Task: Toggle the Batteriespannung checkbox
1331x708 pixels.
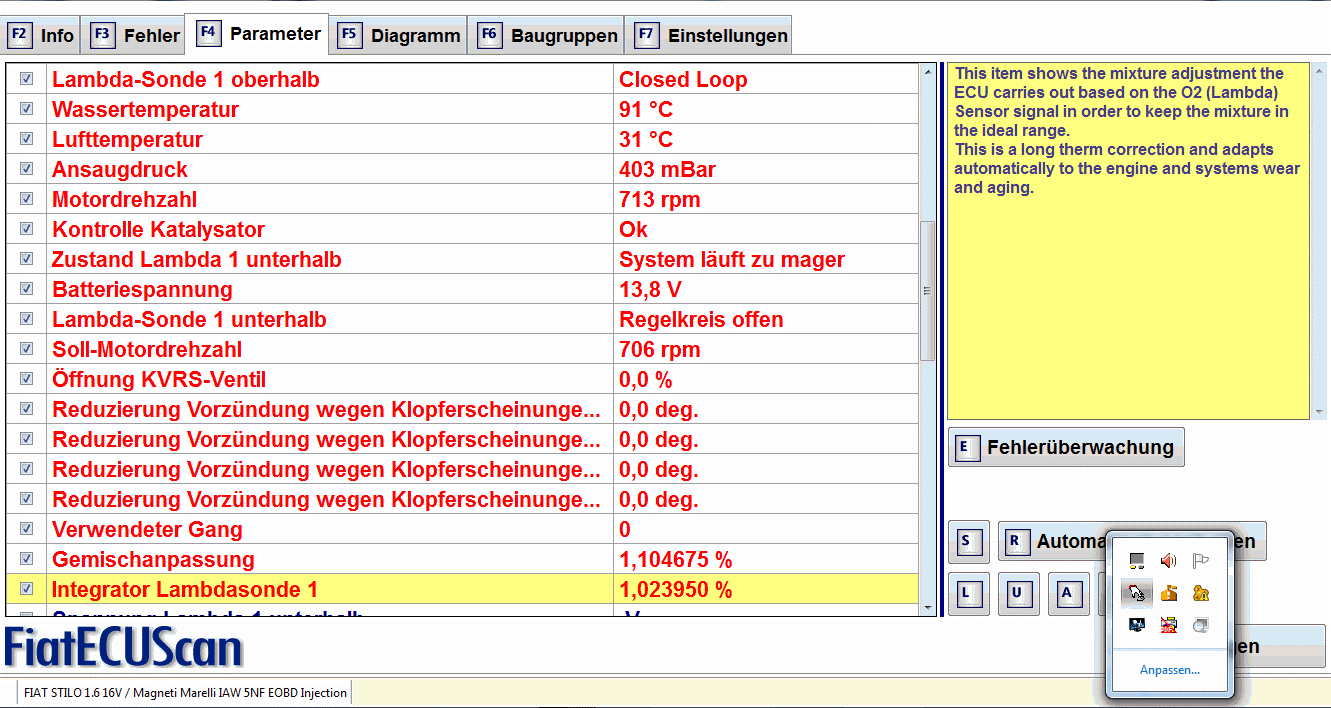Action: 27,289
